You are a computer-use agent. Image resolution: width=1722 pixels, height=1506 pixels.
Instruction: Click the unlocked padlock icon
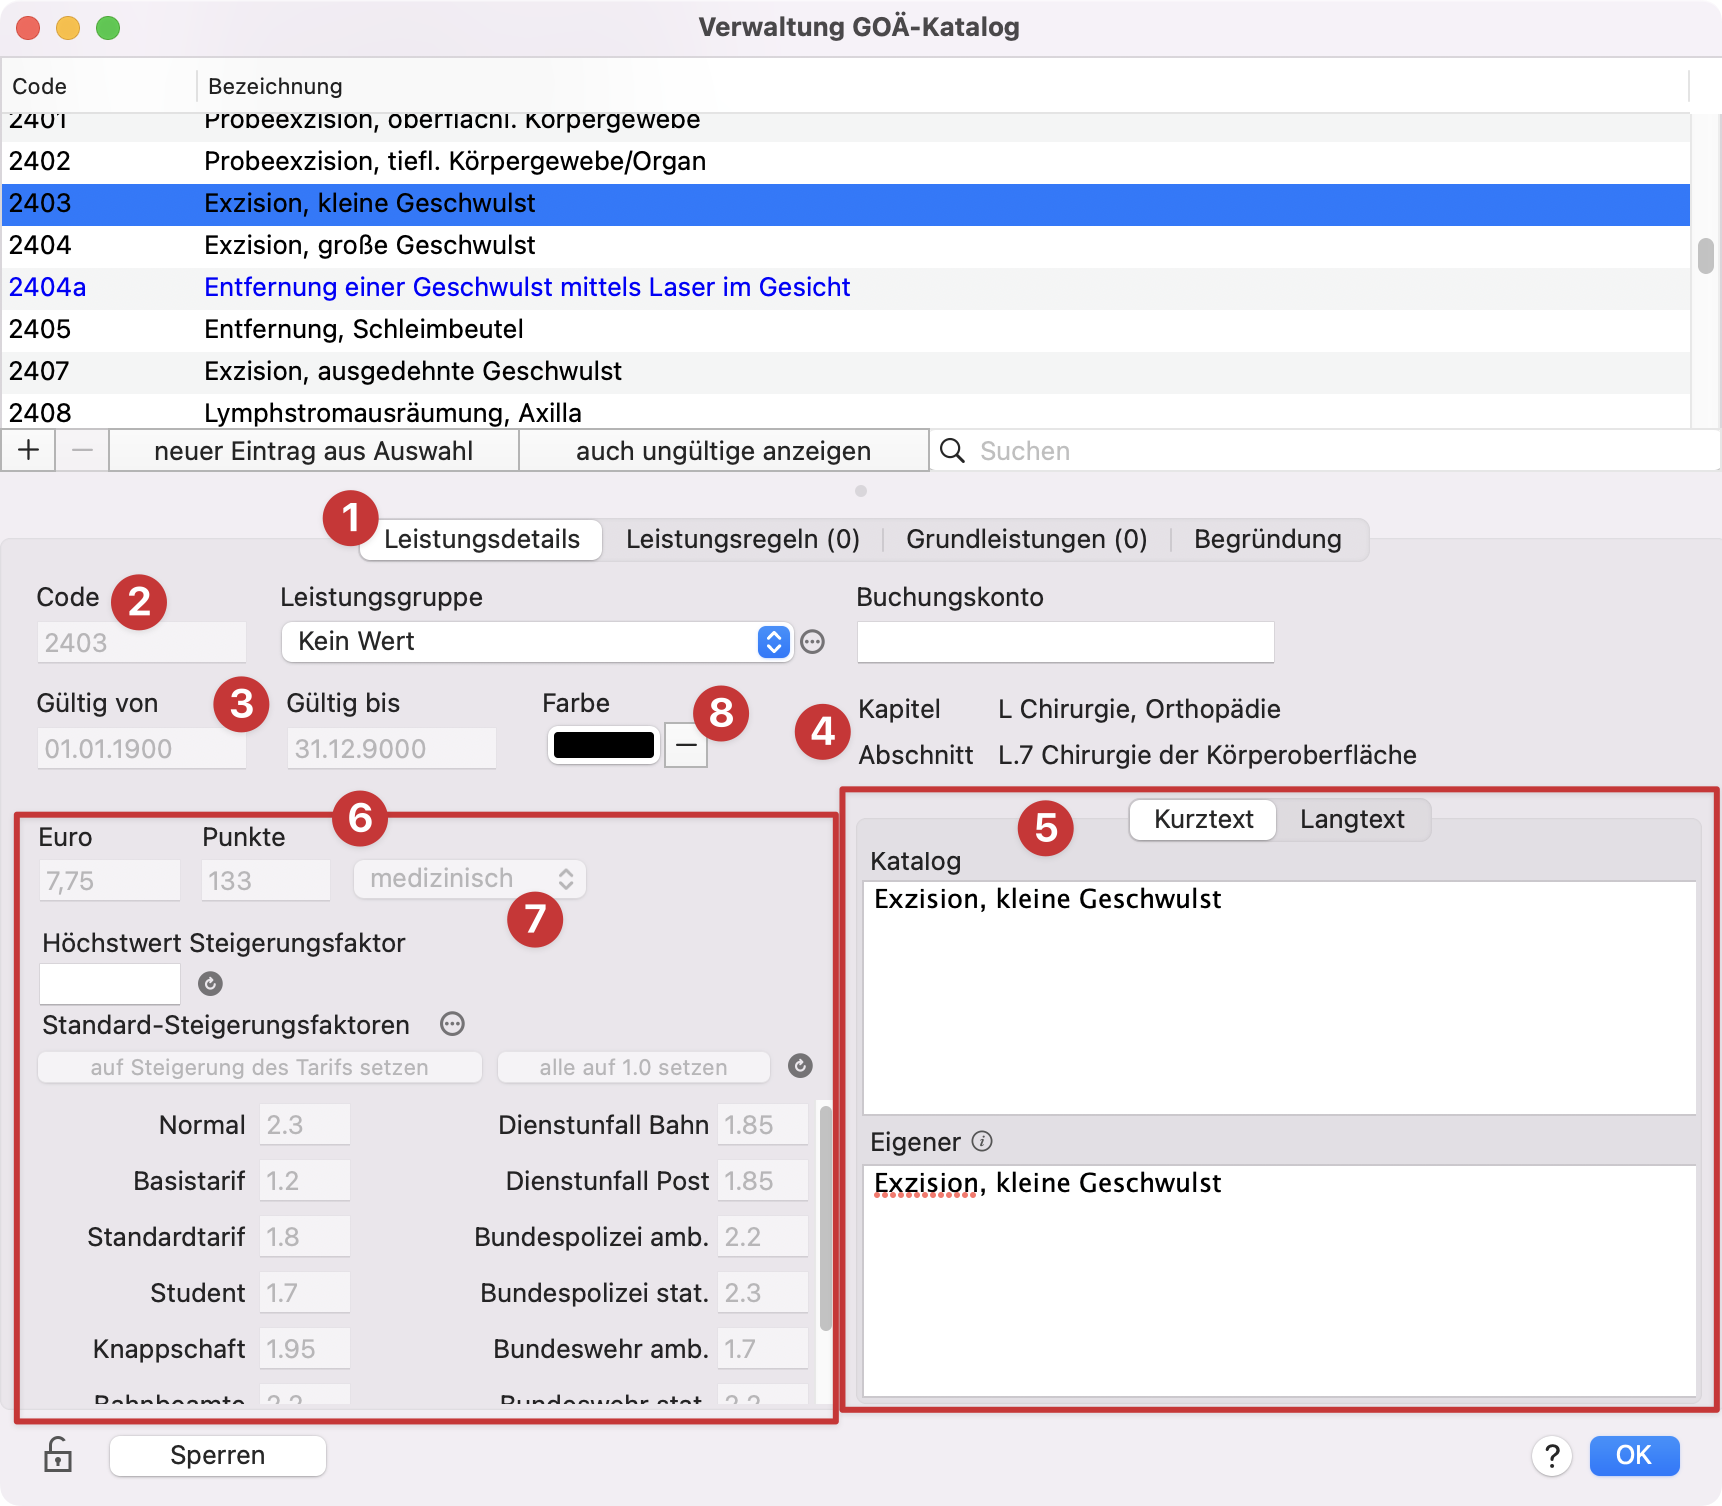click(x=58, y=1454)
